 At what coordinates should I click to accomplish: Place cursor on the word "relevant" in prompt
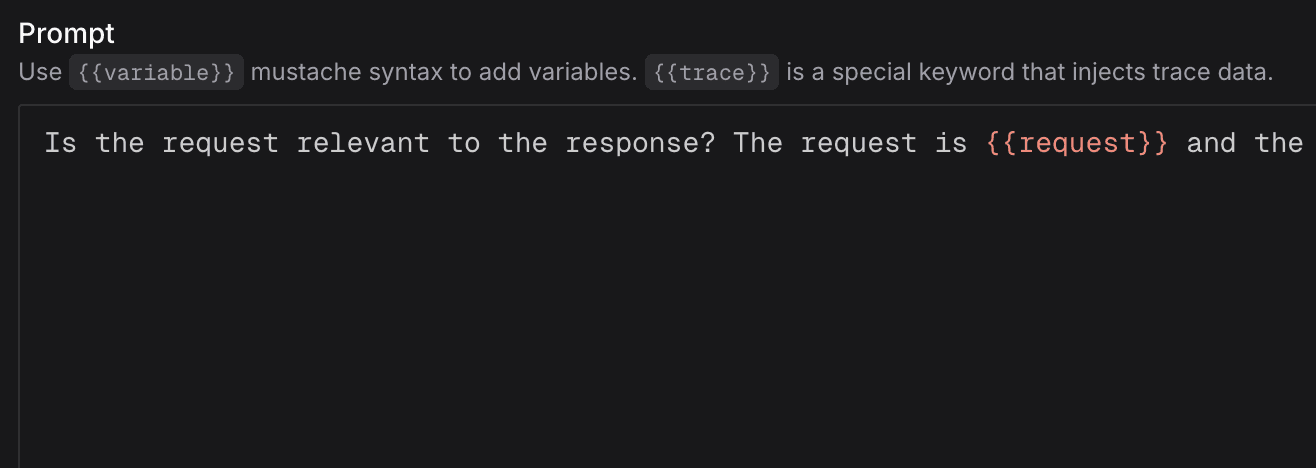(363, 143)
